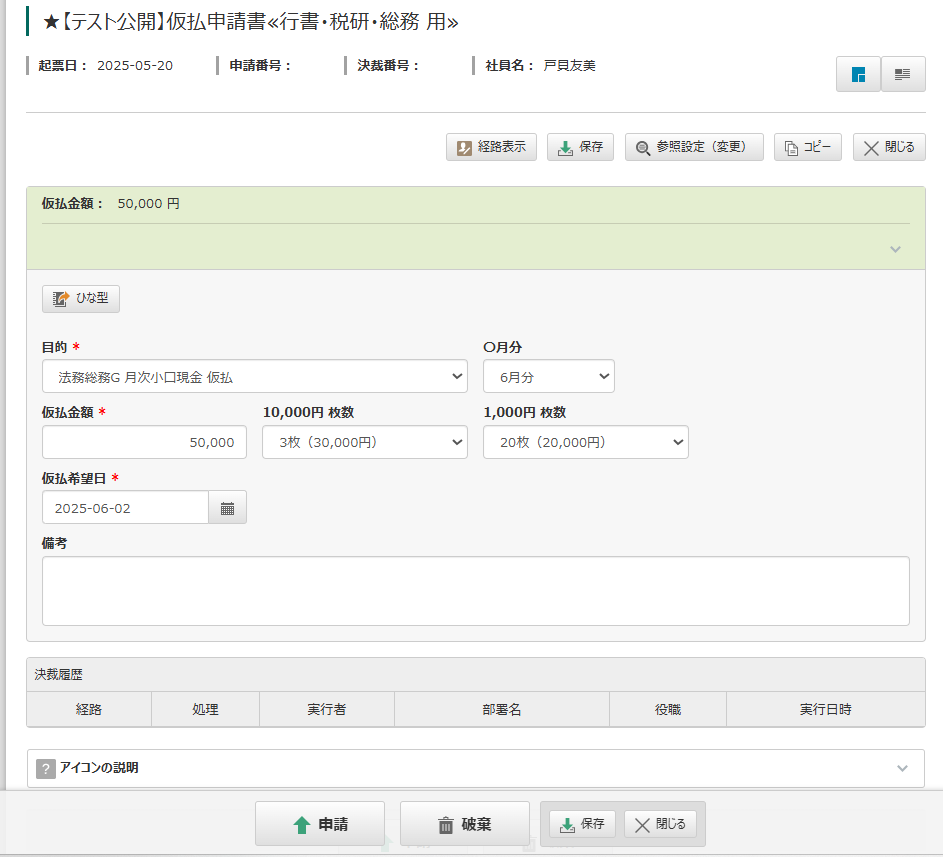Switch to the list layout view icon
Viewport: 943px width, 857px height.
click(903, 75)
